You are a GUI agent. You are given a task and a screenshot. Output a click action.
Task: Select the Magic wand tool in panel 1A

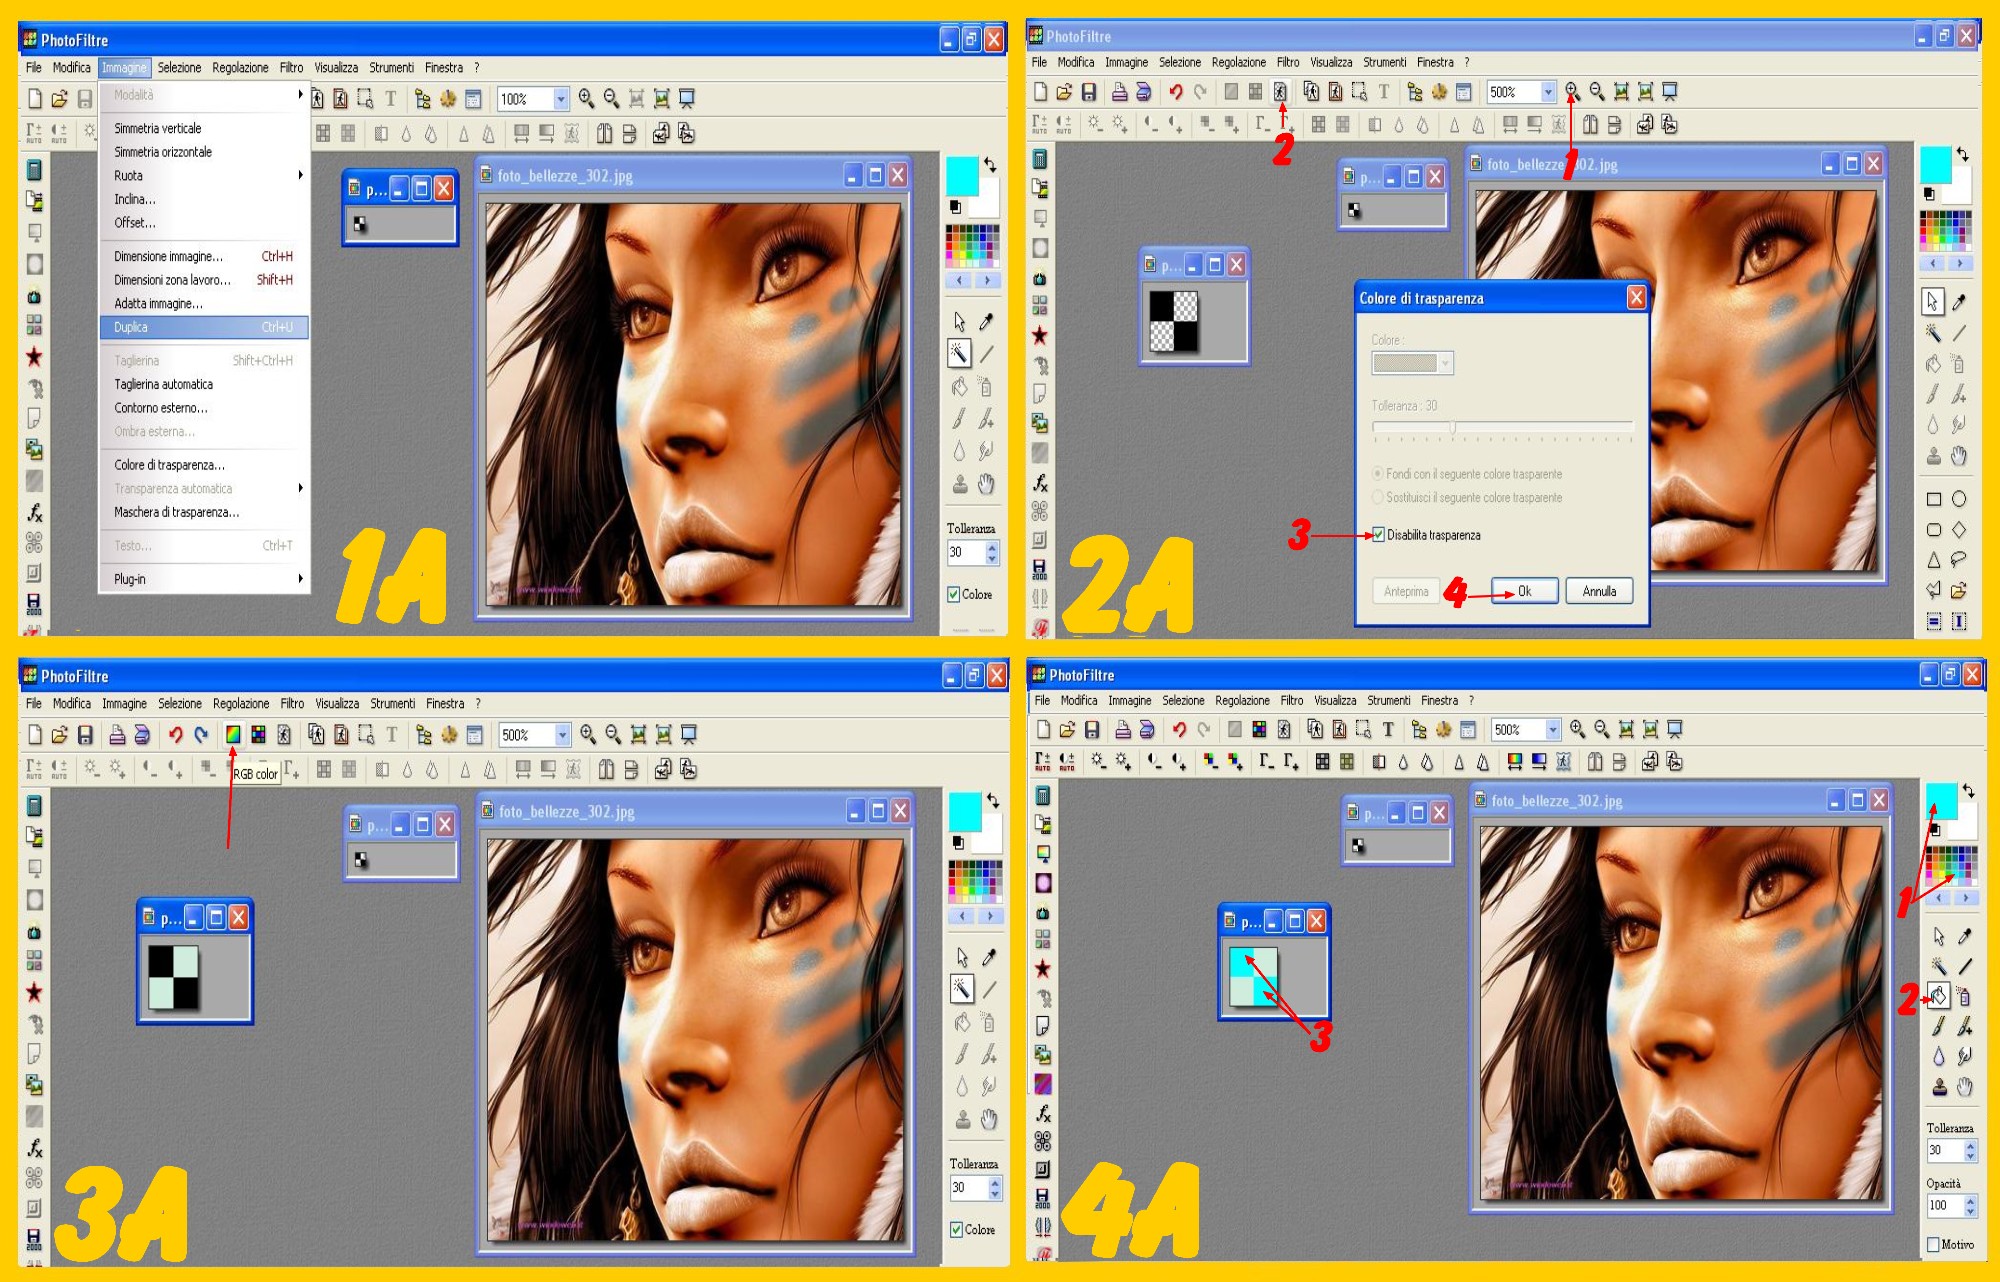tap(959, 352)
